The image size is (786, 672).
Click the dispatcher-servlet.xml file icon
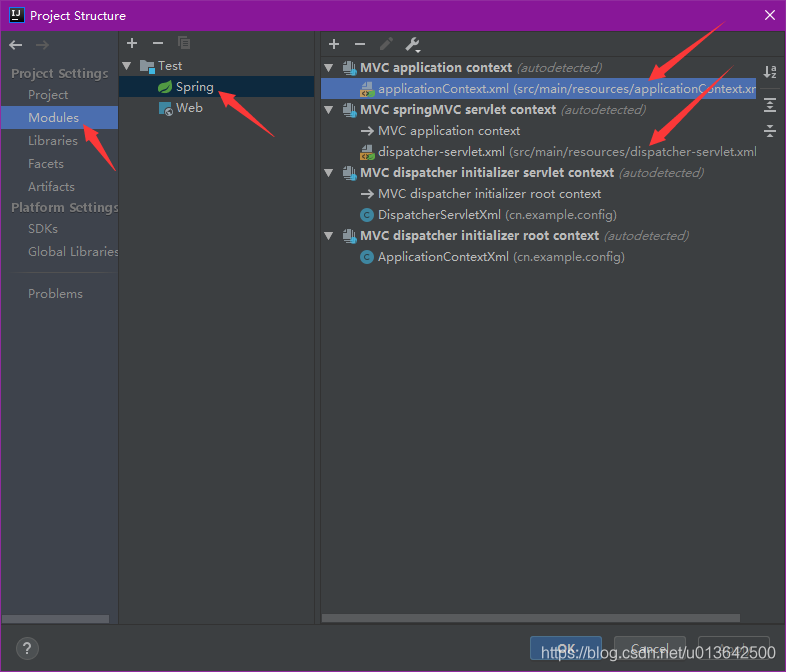click(367, 152)
